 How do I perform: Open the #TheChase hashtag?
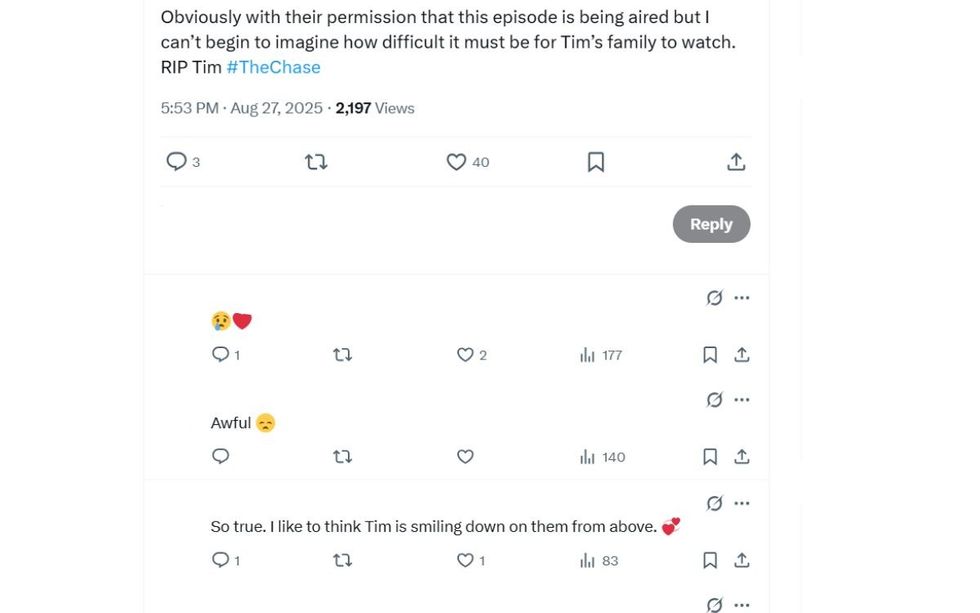273,68
